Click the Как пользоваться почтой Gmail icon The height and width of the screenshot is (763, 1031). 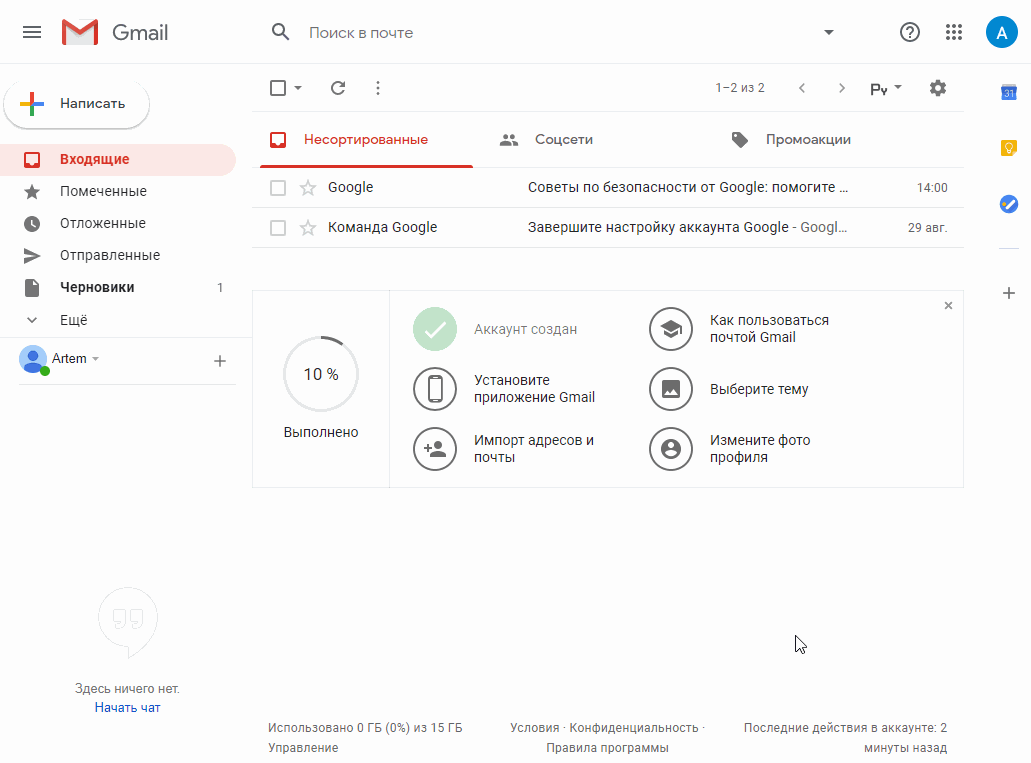(x=671, y=329)
